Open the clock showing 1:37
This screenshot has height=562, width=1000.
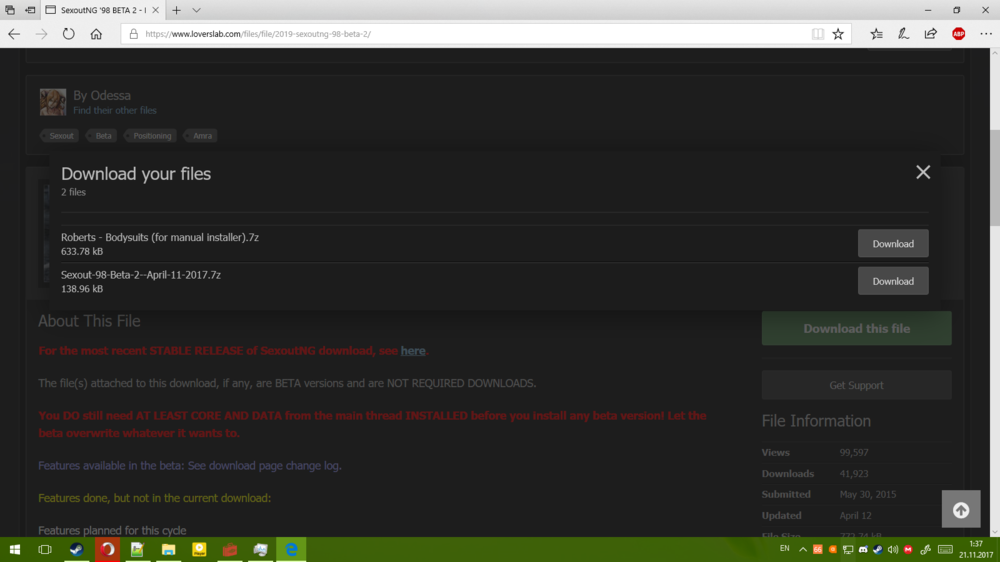[x=976, y=549]
